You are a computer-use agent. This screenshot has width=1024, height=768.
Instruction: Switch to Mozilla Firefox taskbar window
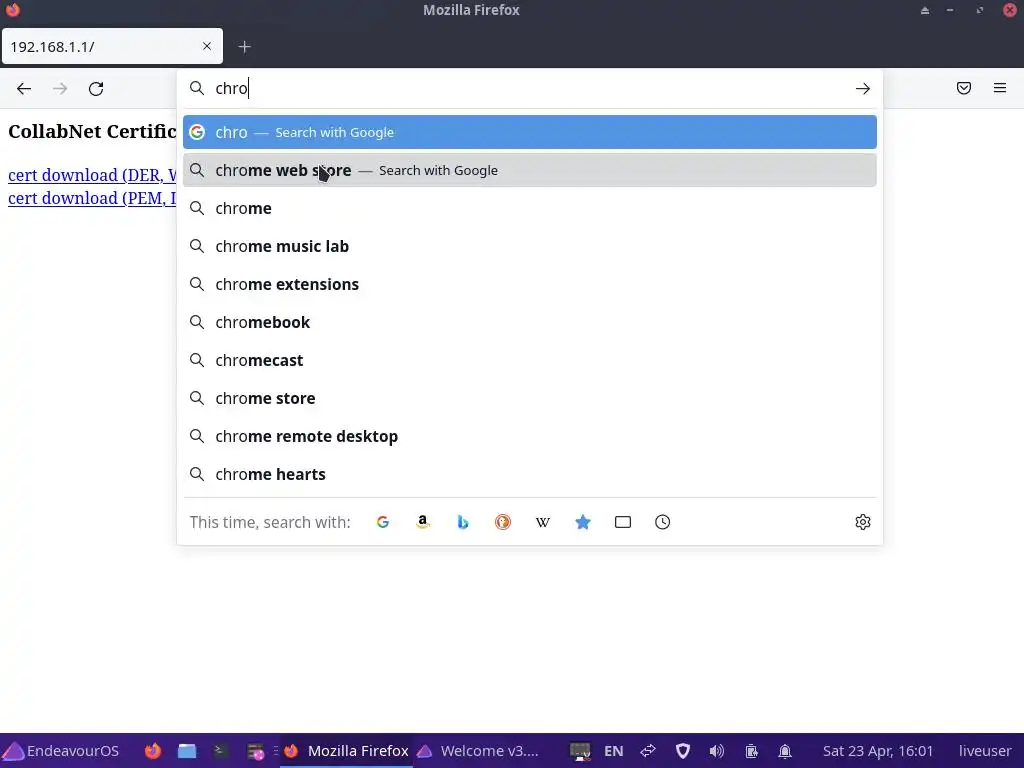click(x=347, y=751)
